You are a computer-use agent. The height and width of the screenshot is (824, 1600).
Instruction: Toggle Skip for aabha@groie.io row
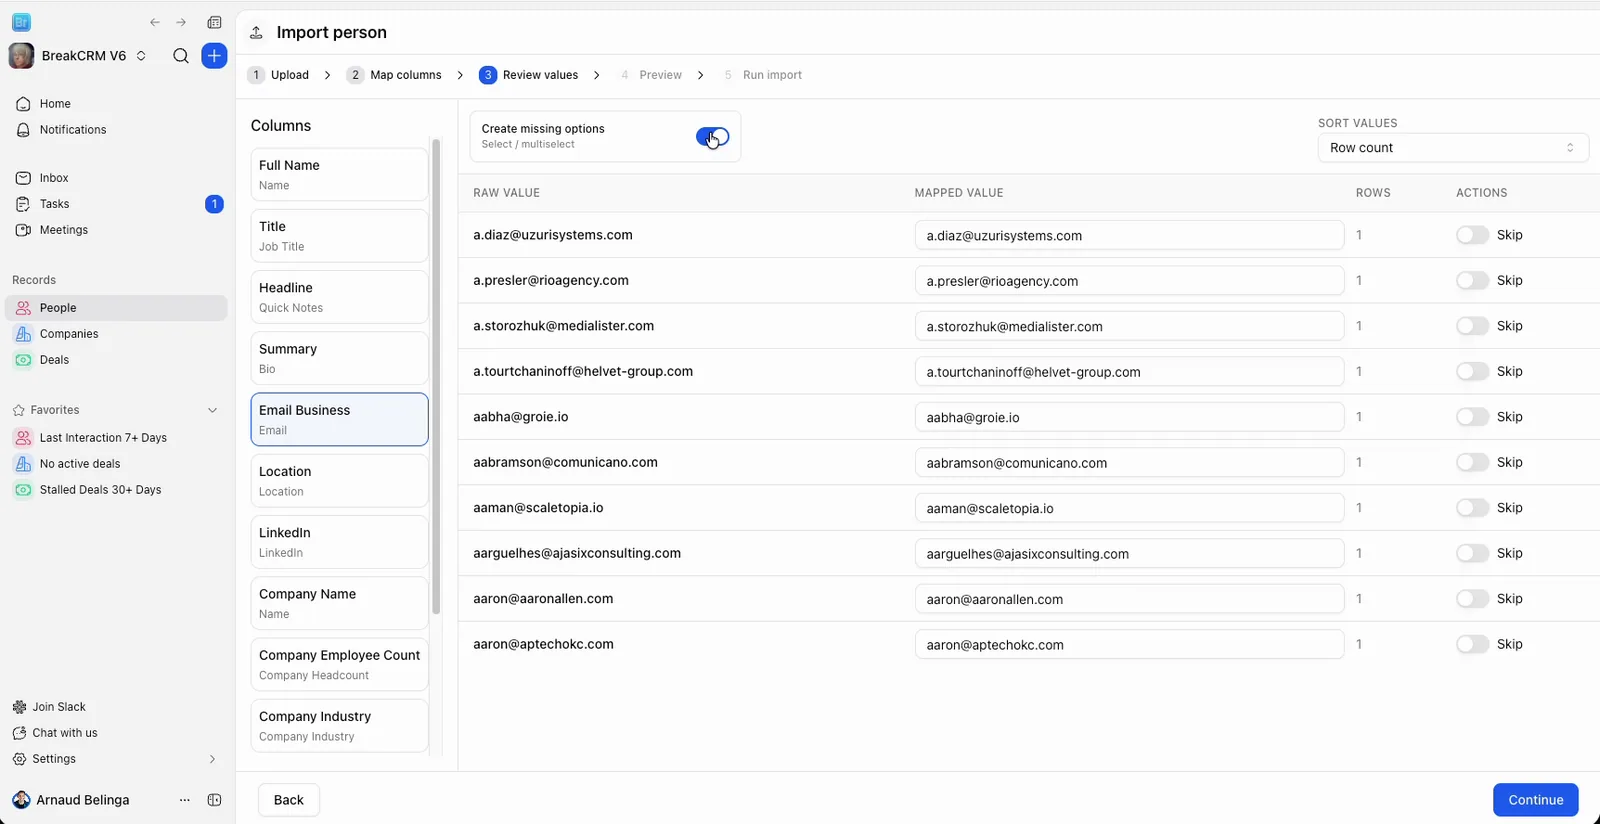[1472, 417]
